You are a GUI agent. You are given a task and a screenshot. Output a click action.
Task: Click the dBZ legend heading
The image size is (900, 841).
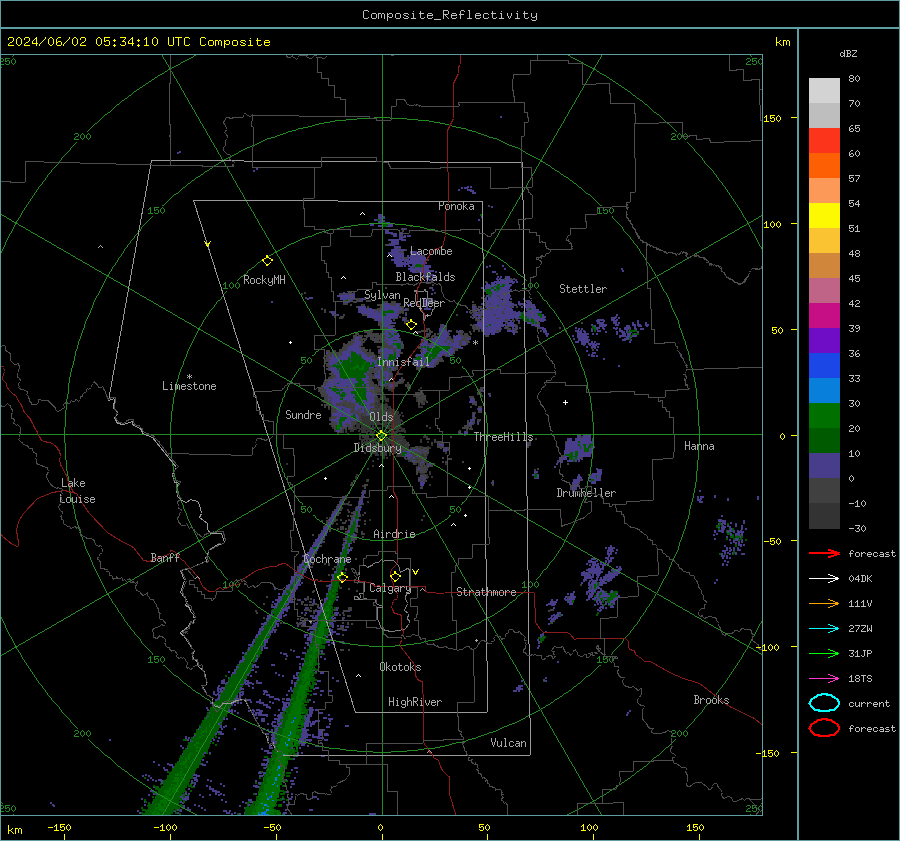[848, 53]
